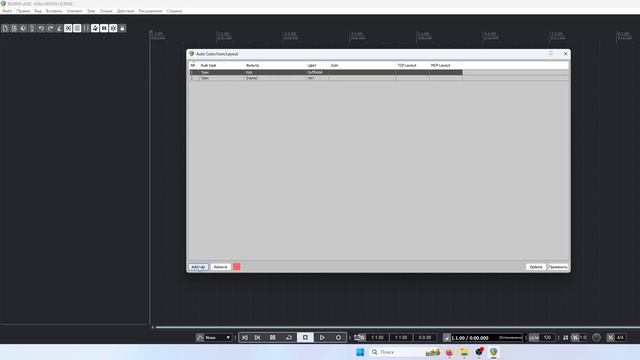Open the Опции menu
The image size is (640, 360).
(x=106, y=11)
